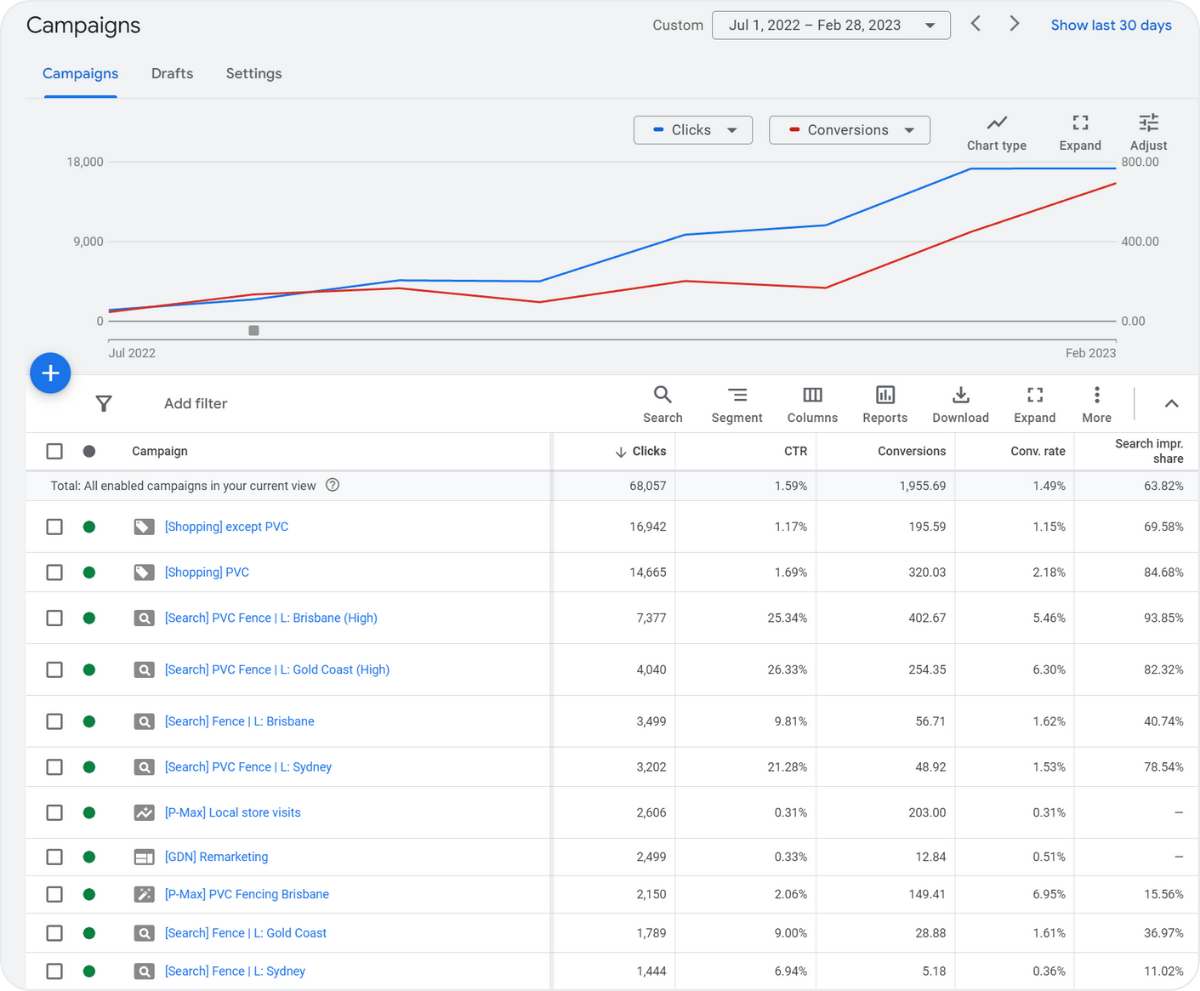Select the [Shopping] PVC campaign checkbox
The image size is (1200, 991).
(x=55, y=572)
